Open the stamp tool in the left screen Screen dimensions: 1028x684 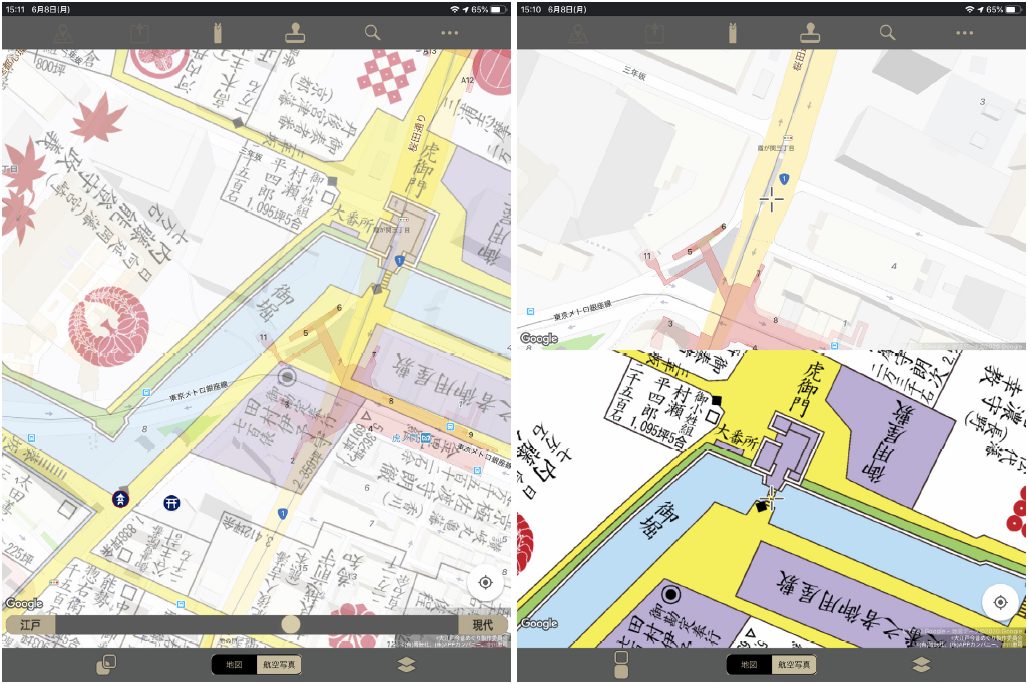pos(295,32)
